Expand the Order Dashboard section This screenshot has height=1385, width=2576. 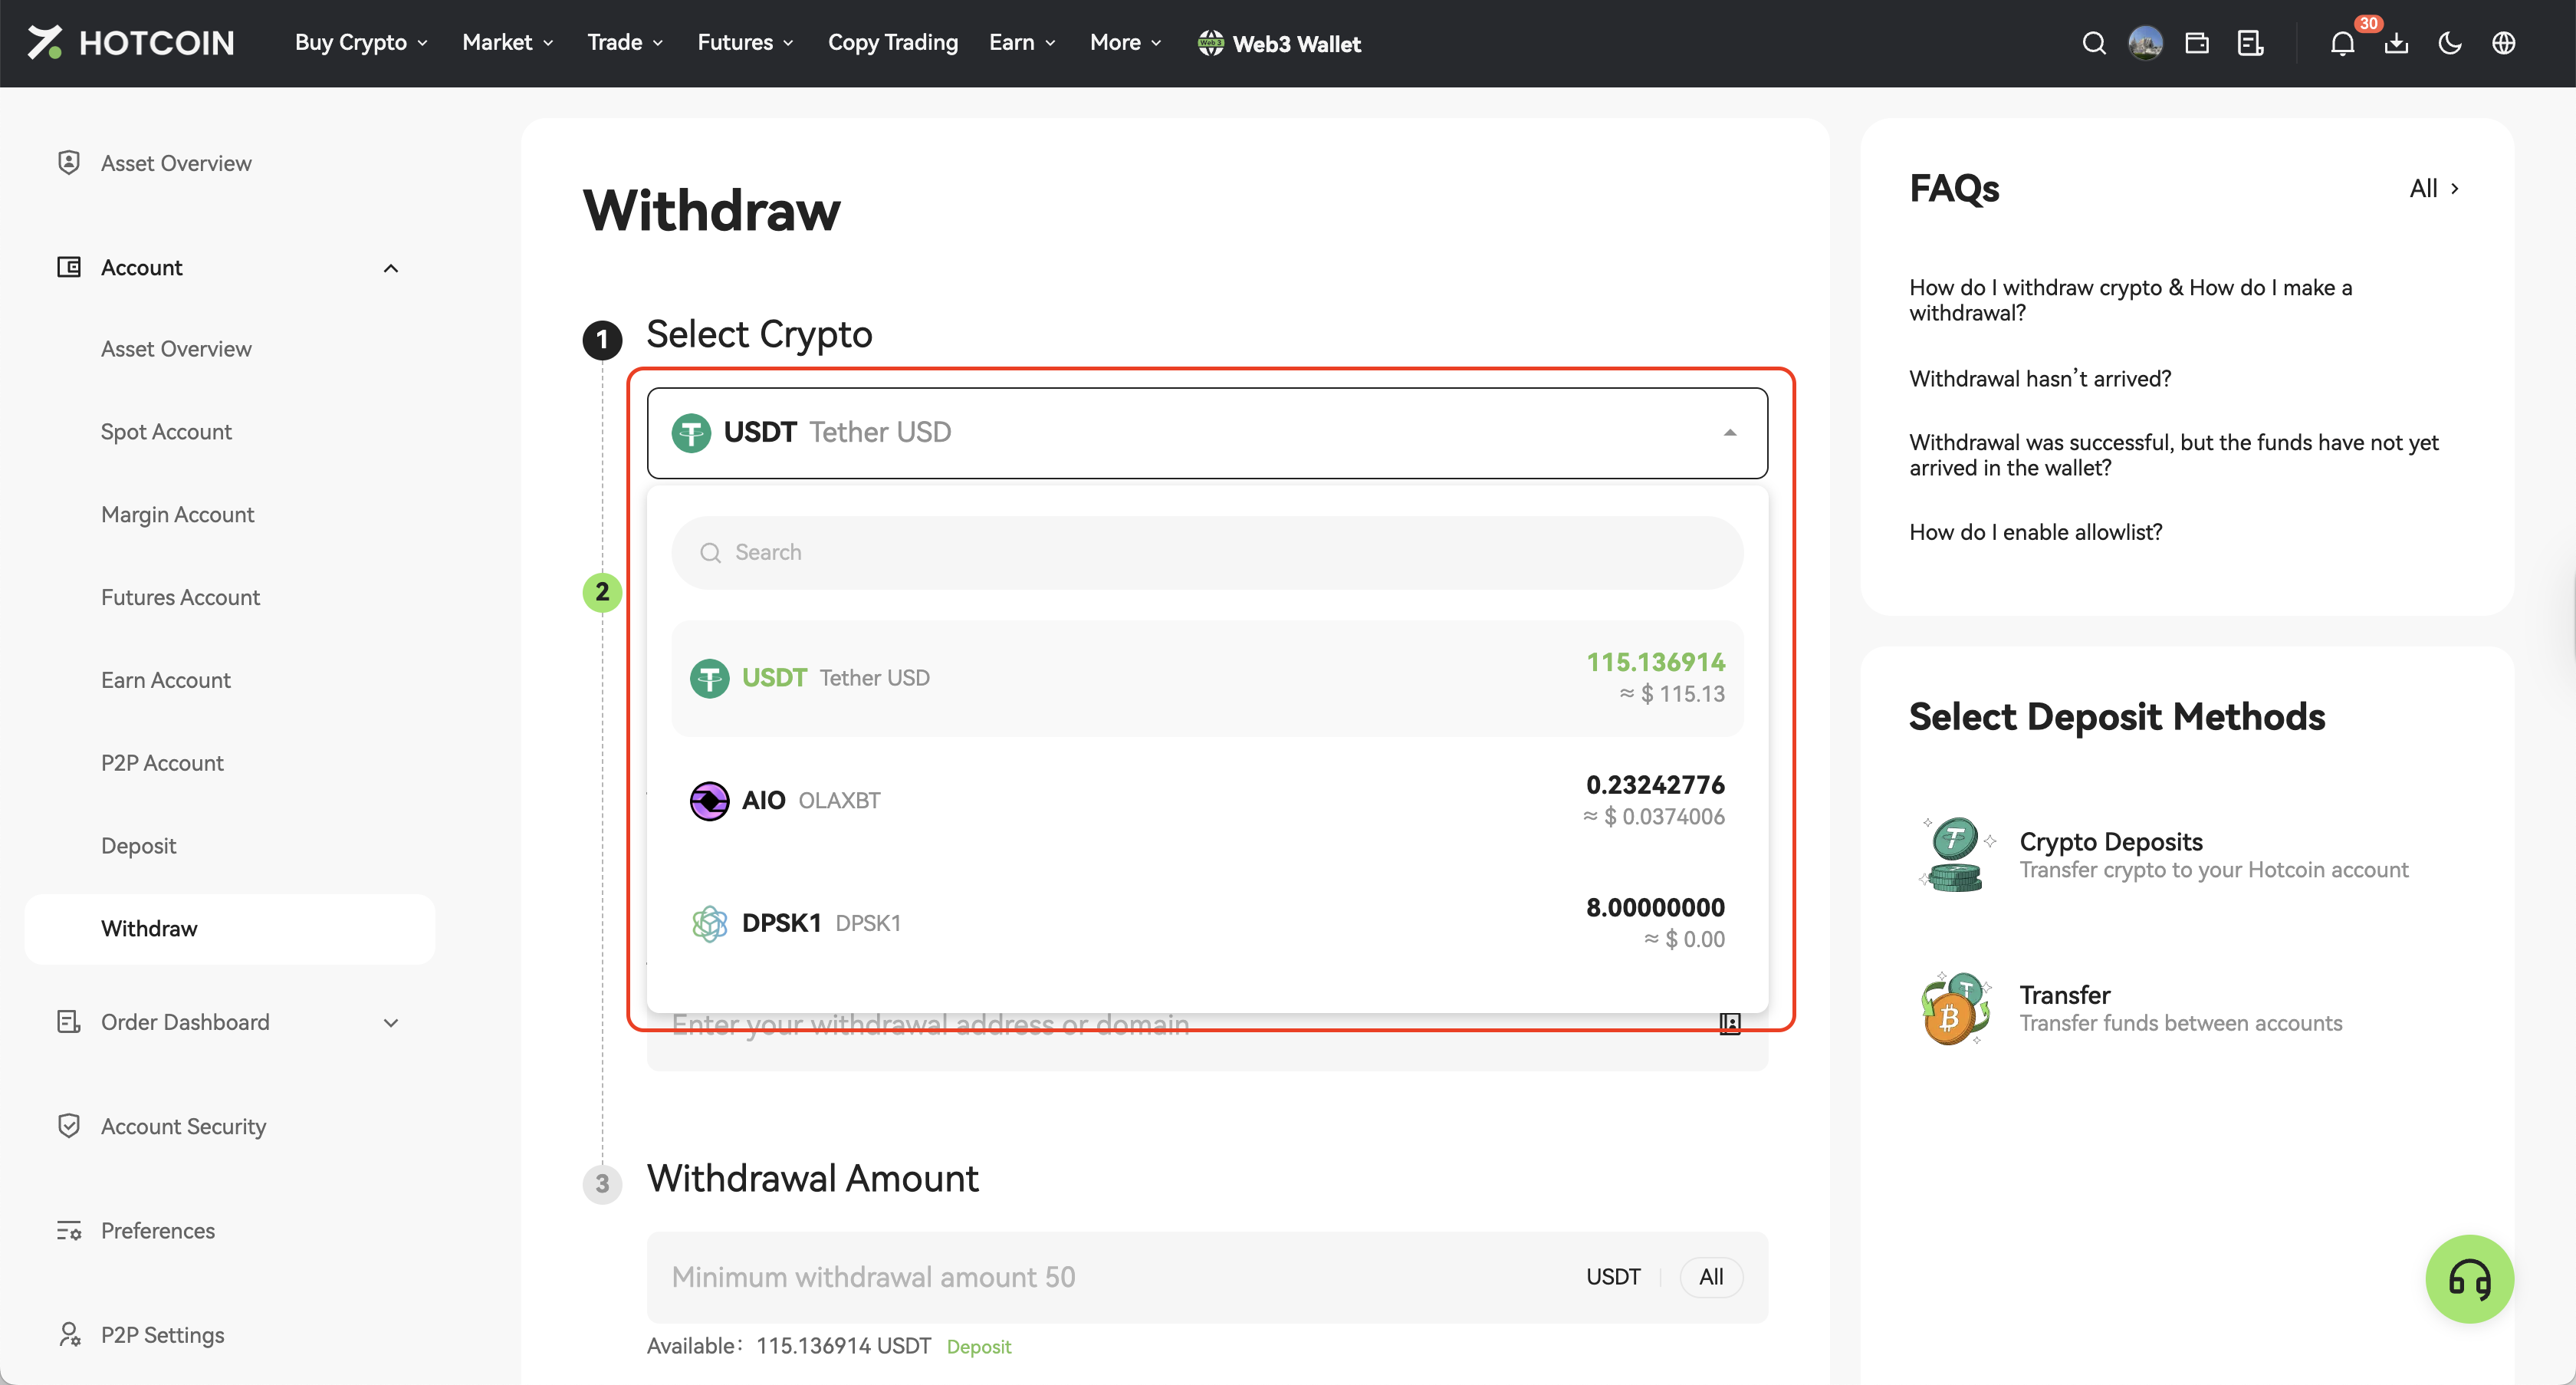(x=391, y=1022)
